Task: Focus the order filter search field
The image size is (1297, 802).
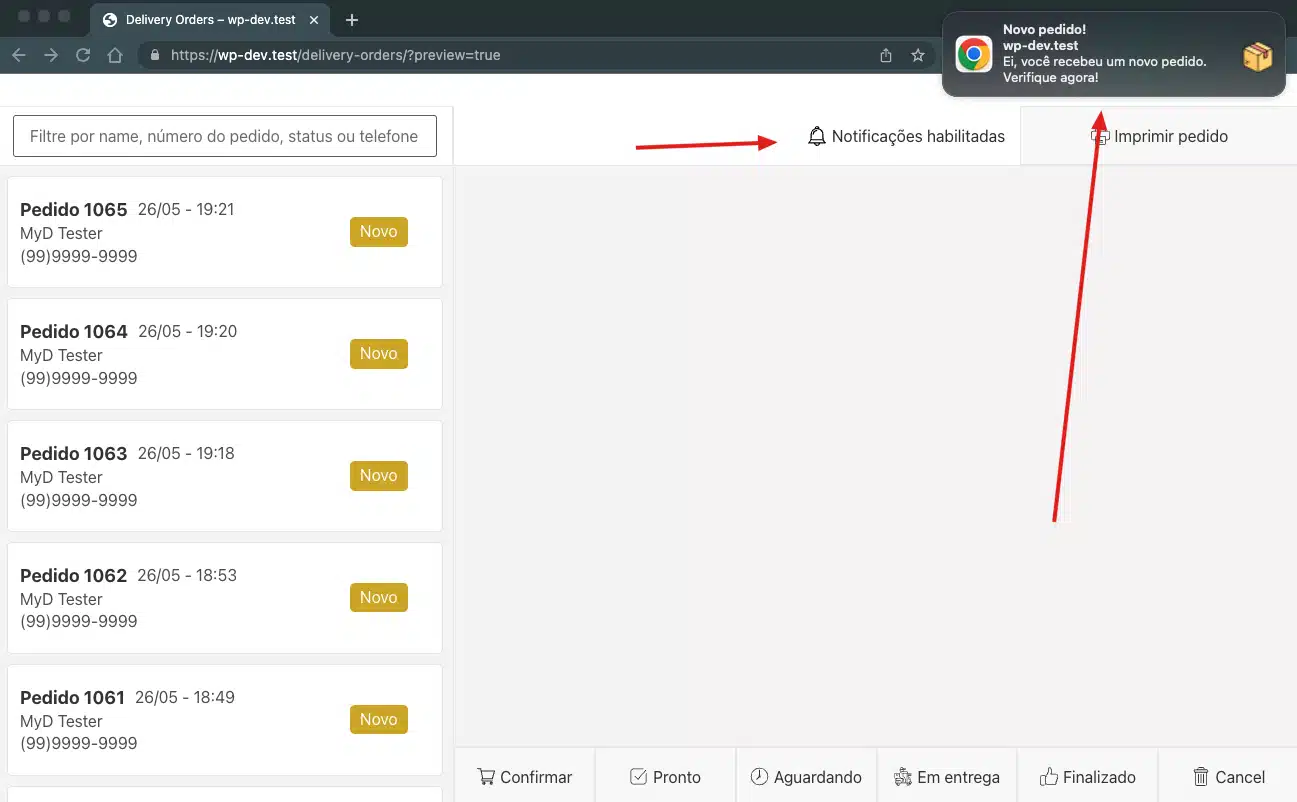Action: click(x=224, y=136)
